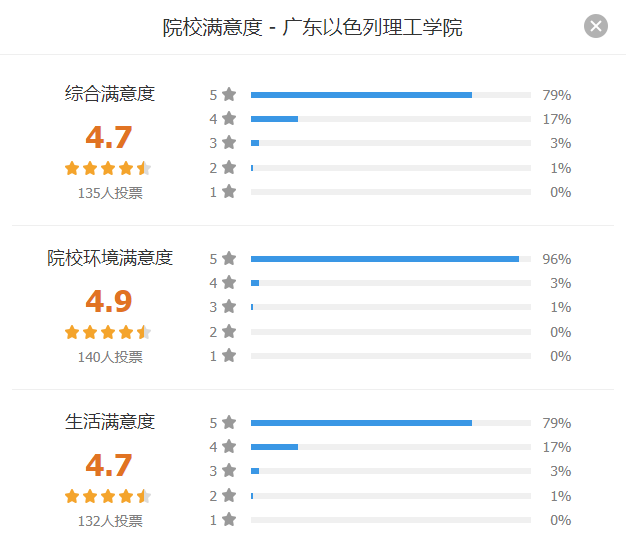Click the 4.9 score for 院校环境满意度
Viewport: 626px width, 558px height.
point(109,301)
